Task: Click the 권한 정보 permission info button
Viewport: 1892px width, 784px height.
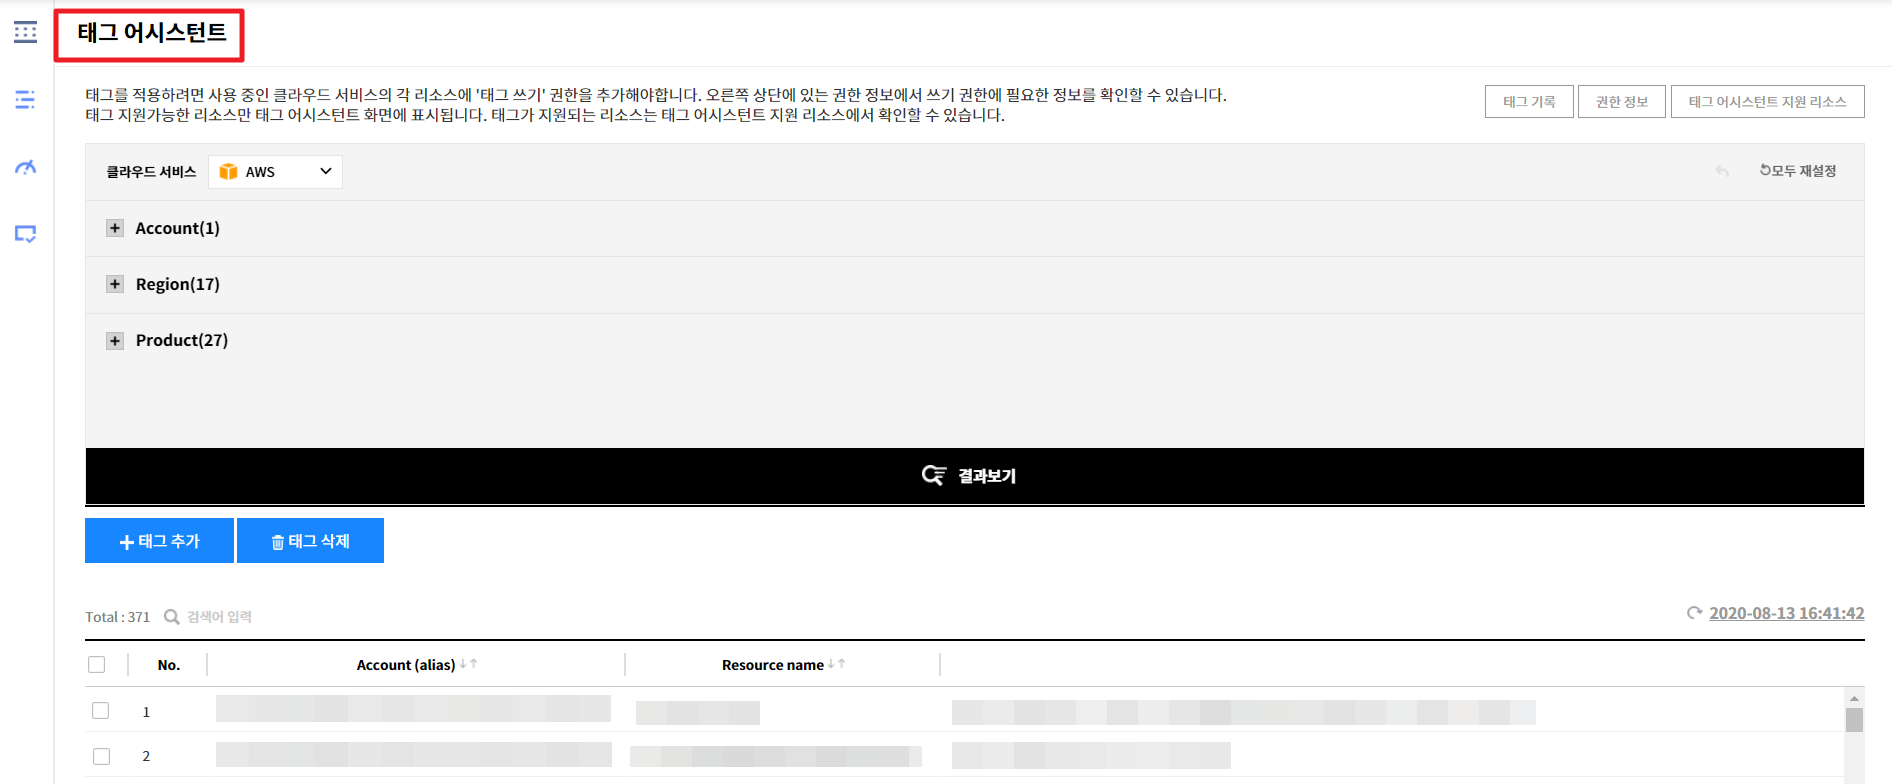Action: [1621, 102]
